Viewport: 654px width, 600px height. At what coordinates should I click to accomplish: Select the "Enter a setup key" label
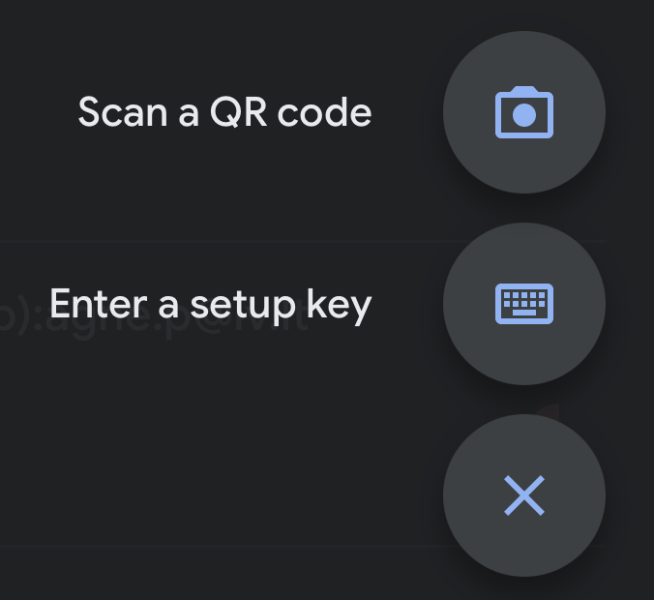point(210,303)
